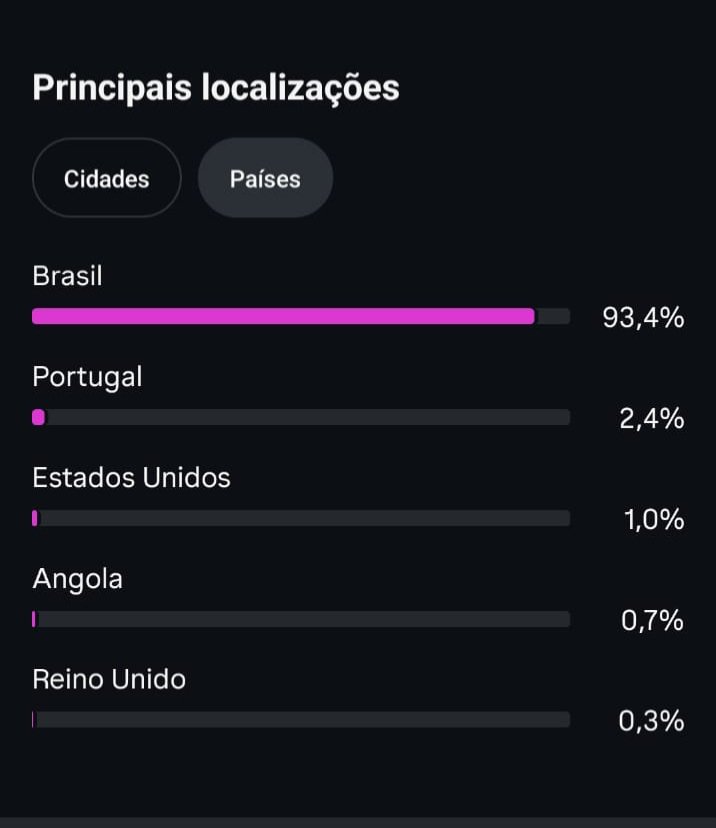Switch to the Cidades tab
The height and width of the screenshot is (828, 716).
pyautogui.click(x=106, y=179)
